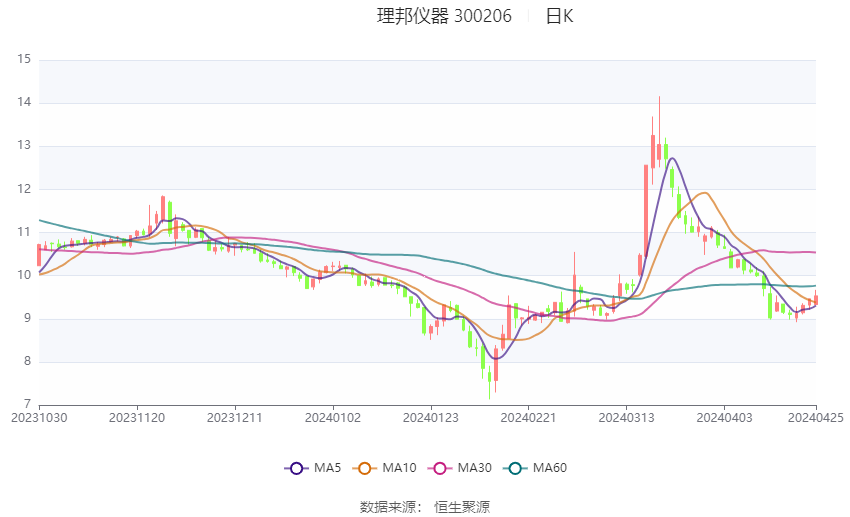Toggle the MA5 legend series

[x=313, y=468]
